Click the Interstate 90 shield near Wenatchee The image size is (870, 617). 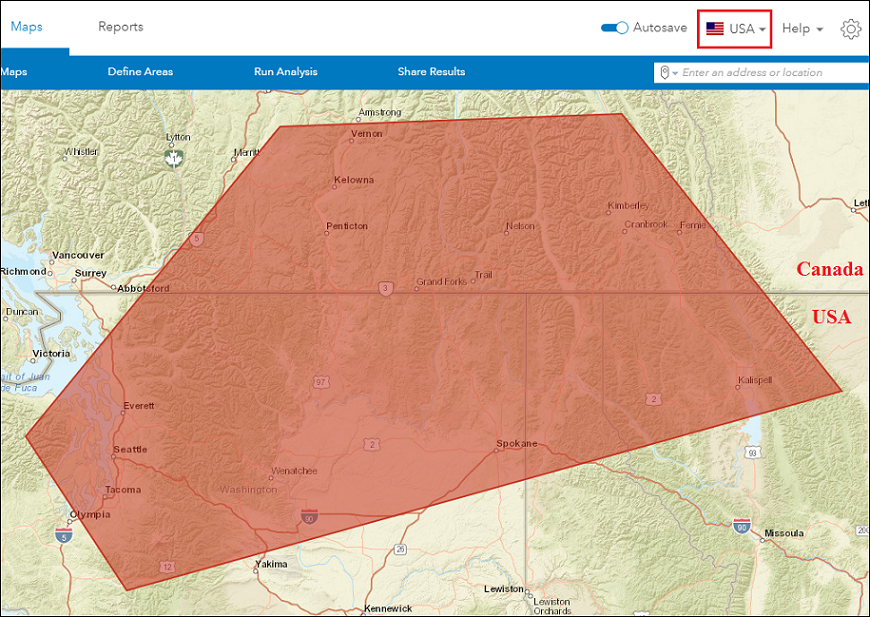pyautogui.click(x=309, y=517)
